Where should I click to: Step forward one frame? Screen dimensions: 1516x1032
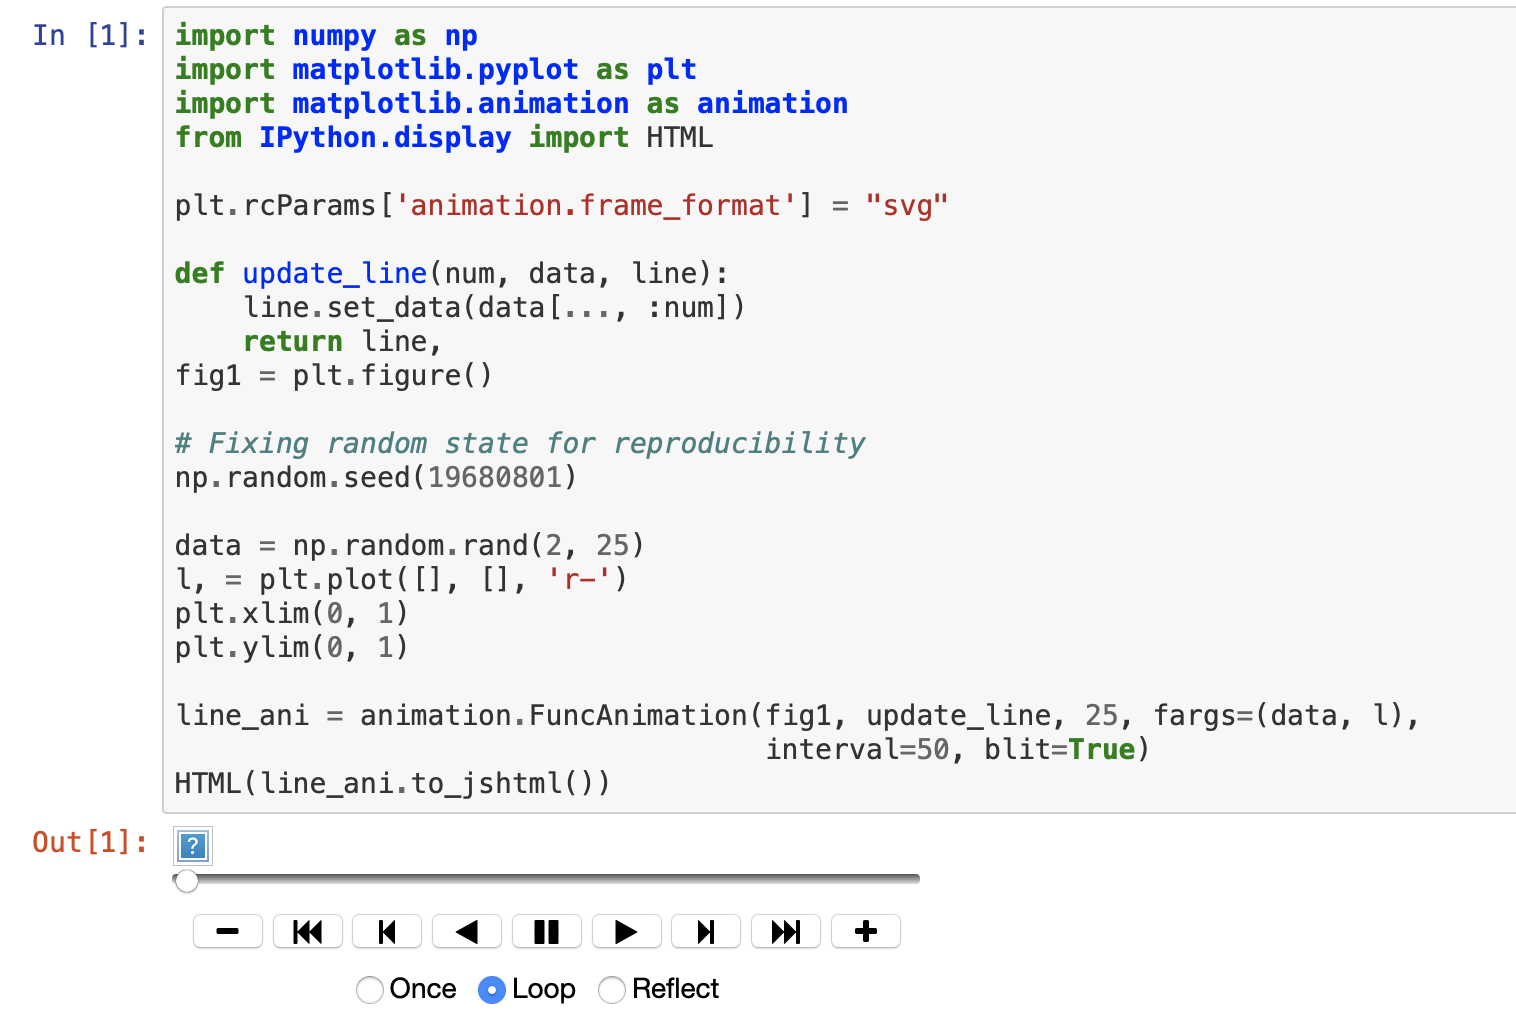(x=706, y=931)
